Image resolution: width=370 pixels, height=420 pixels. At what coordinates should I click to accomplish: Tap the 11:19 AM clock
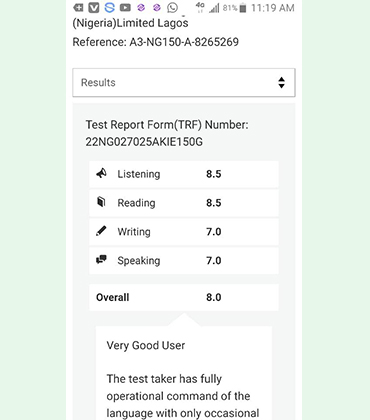click(x=273, y=8)
